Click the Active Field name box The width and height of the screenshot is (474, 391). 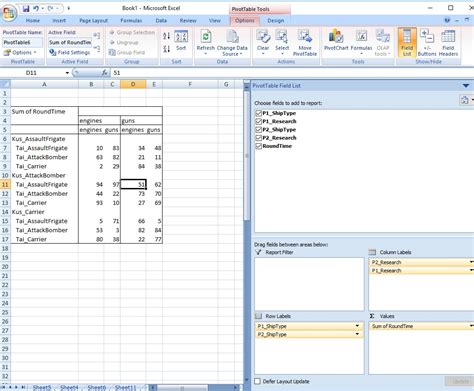(70, 42)
